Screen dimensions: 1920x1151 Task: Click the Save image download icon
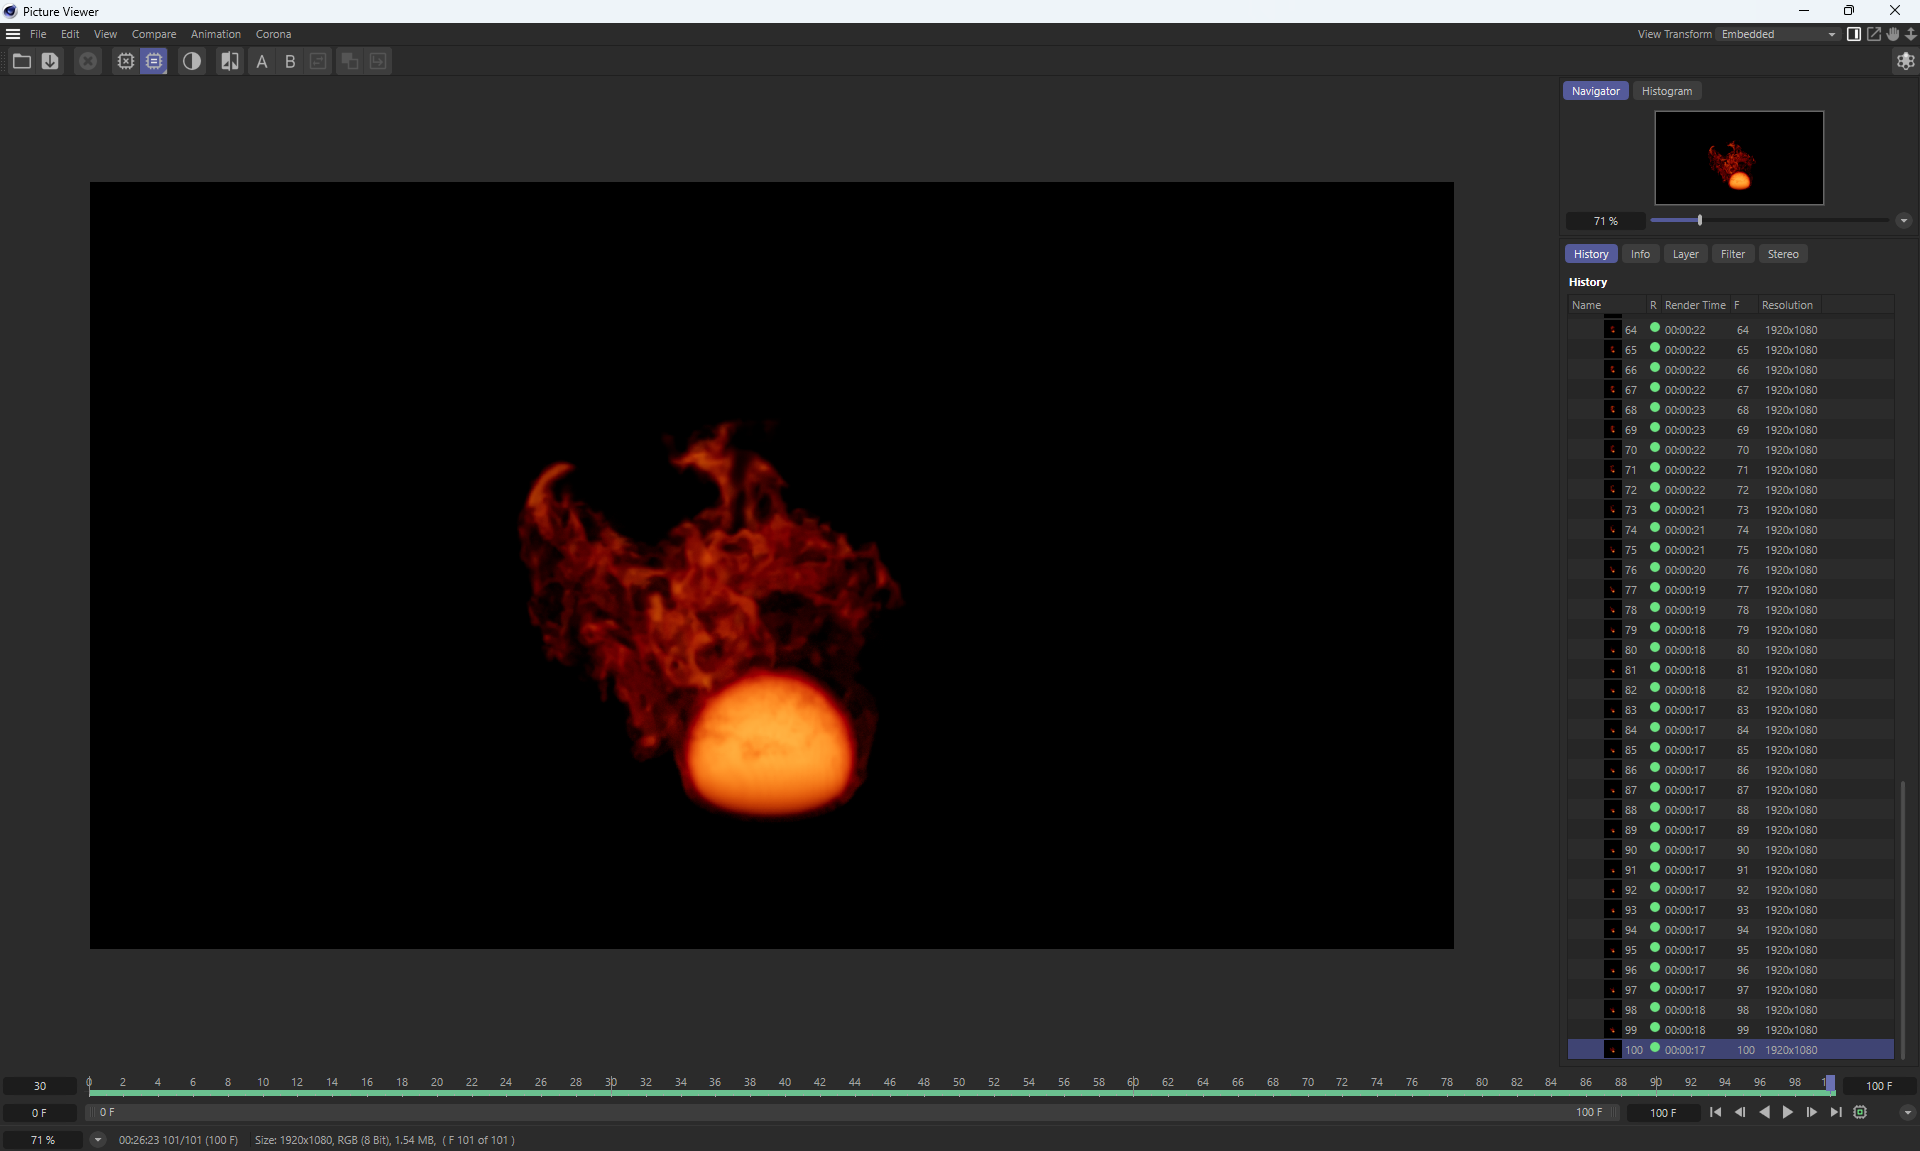pos(50,62)
